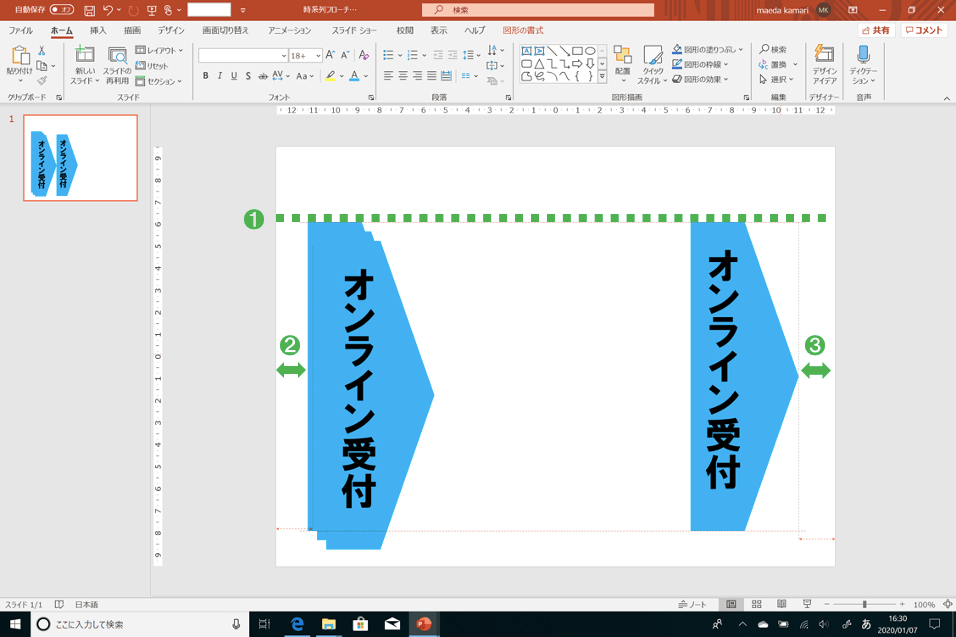
Task: Open デザインアイデア design ideas
Action: point(824,65)
